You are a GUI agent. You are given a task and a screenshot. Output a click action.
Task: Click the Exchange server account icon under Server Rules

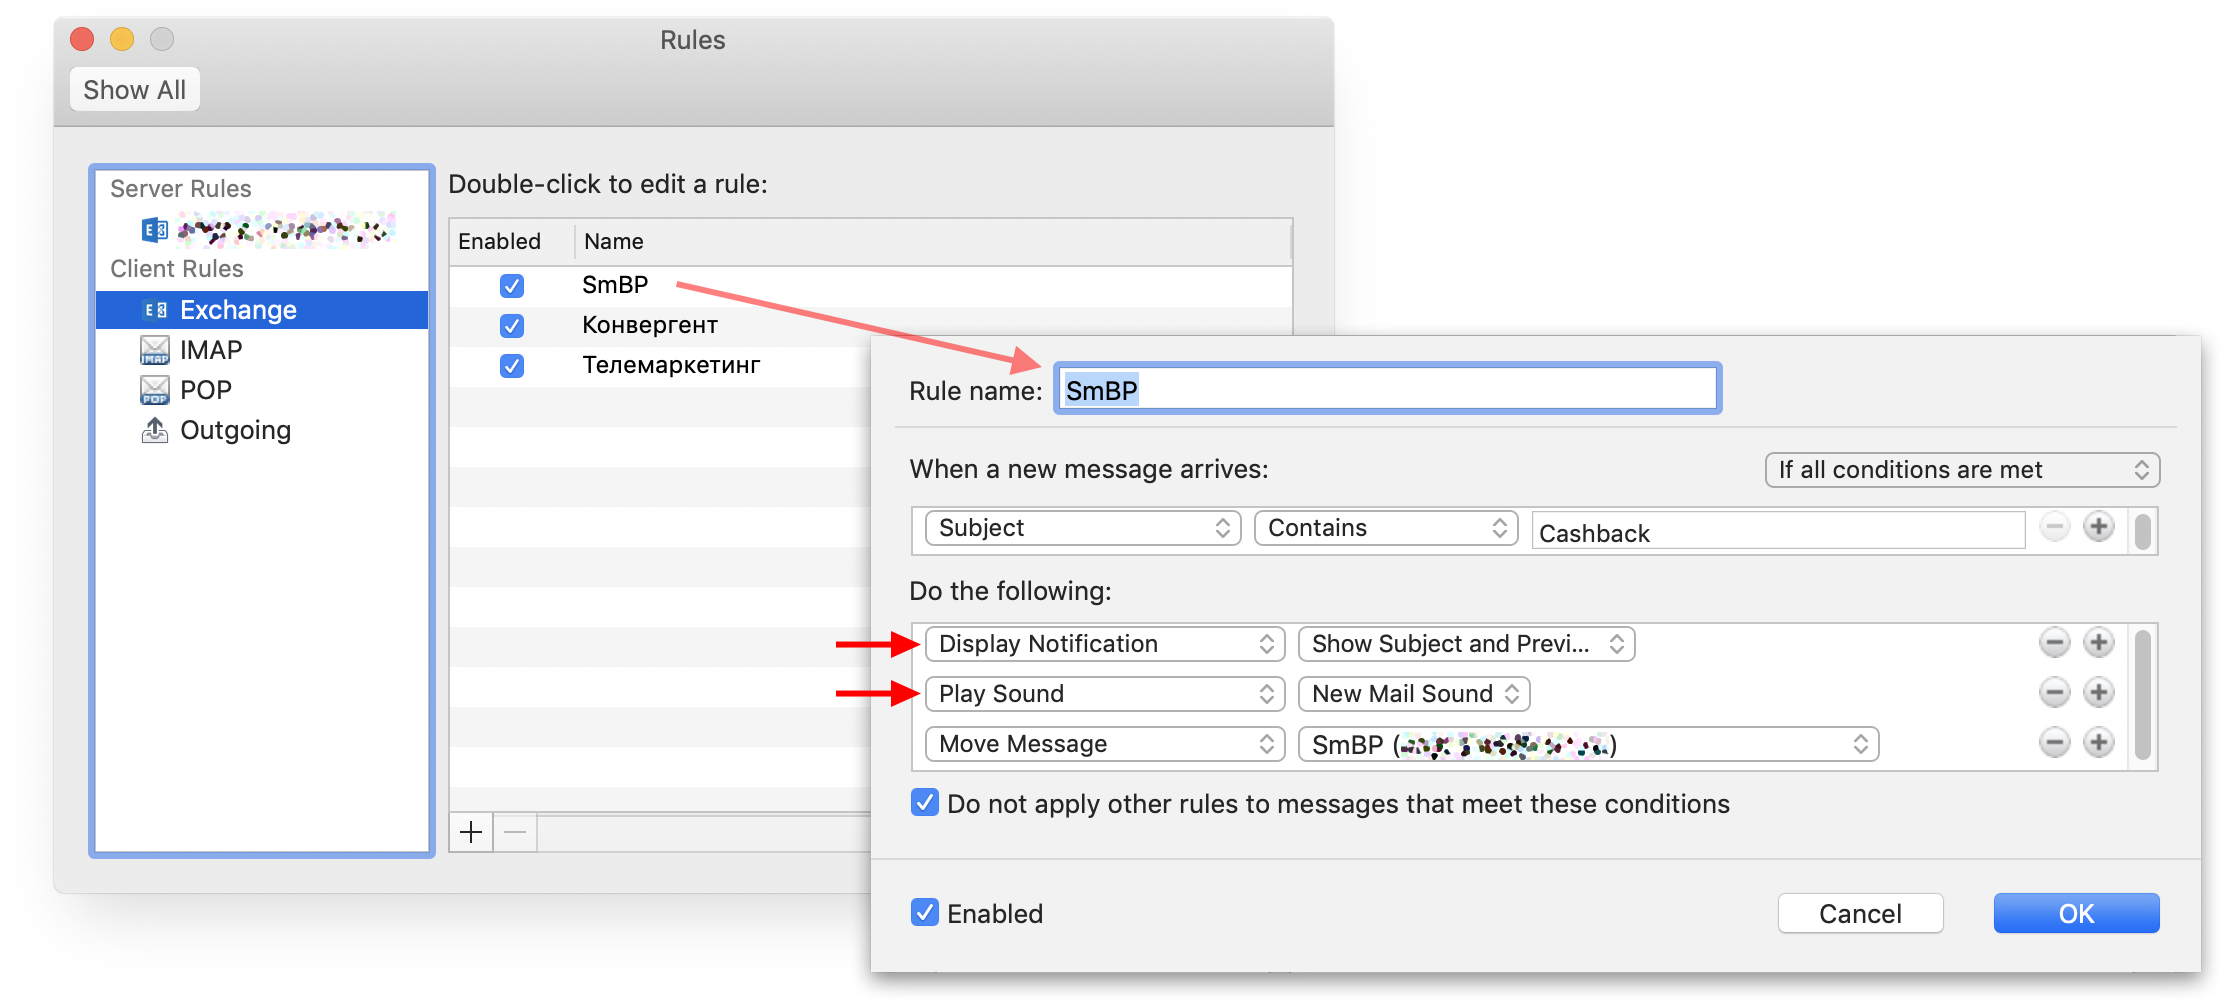point(154,231)
